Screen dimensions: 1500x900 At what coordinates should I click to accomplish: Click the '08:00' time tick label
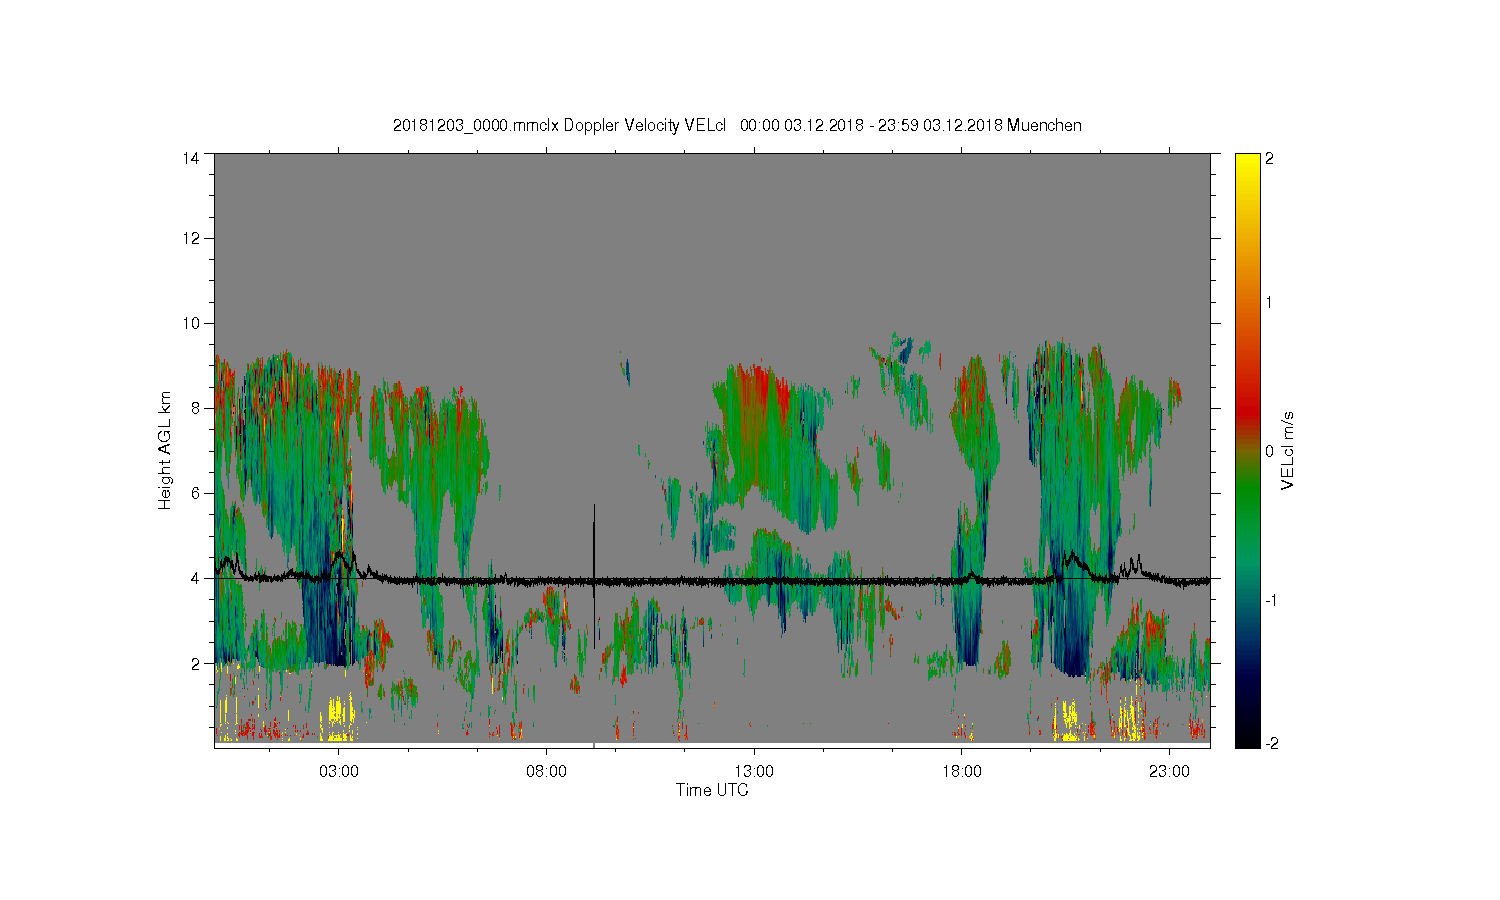point(546,772)
